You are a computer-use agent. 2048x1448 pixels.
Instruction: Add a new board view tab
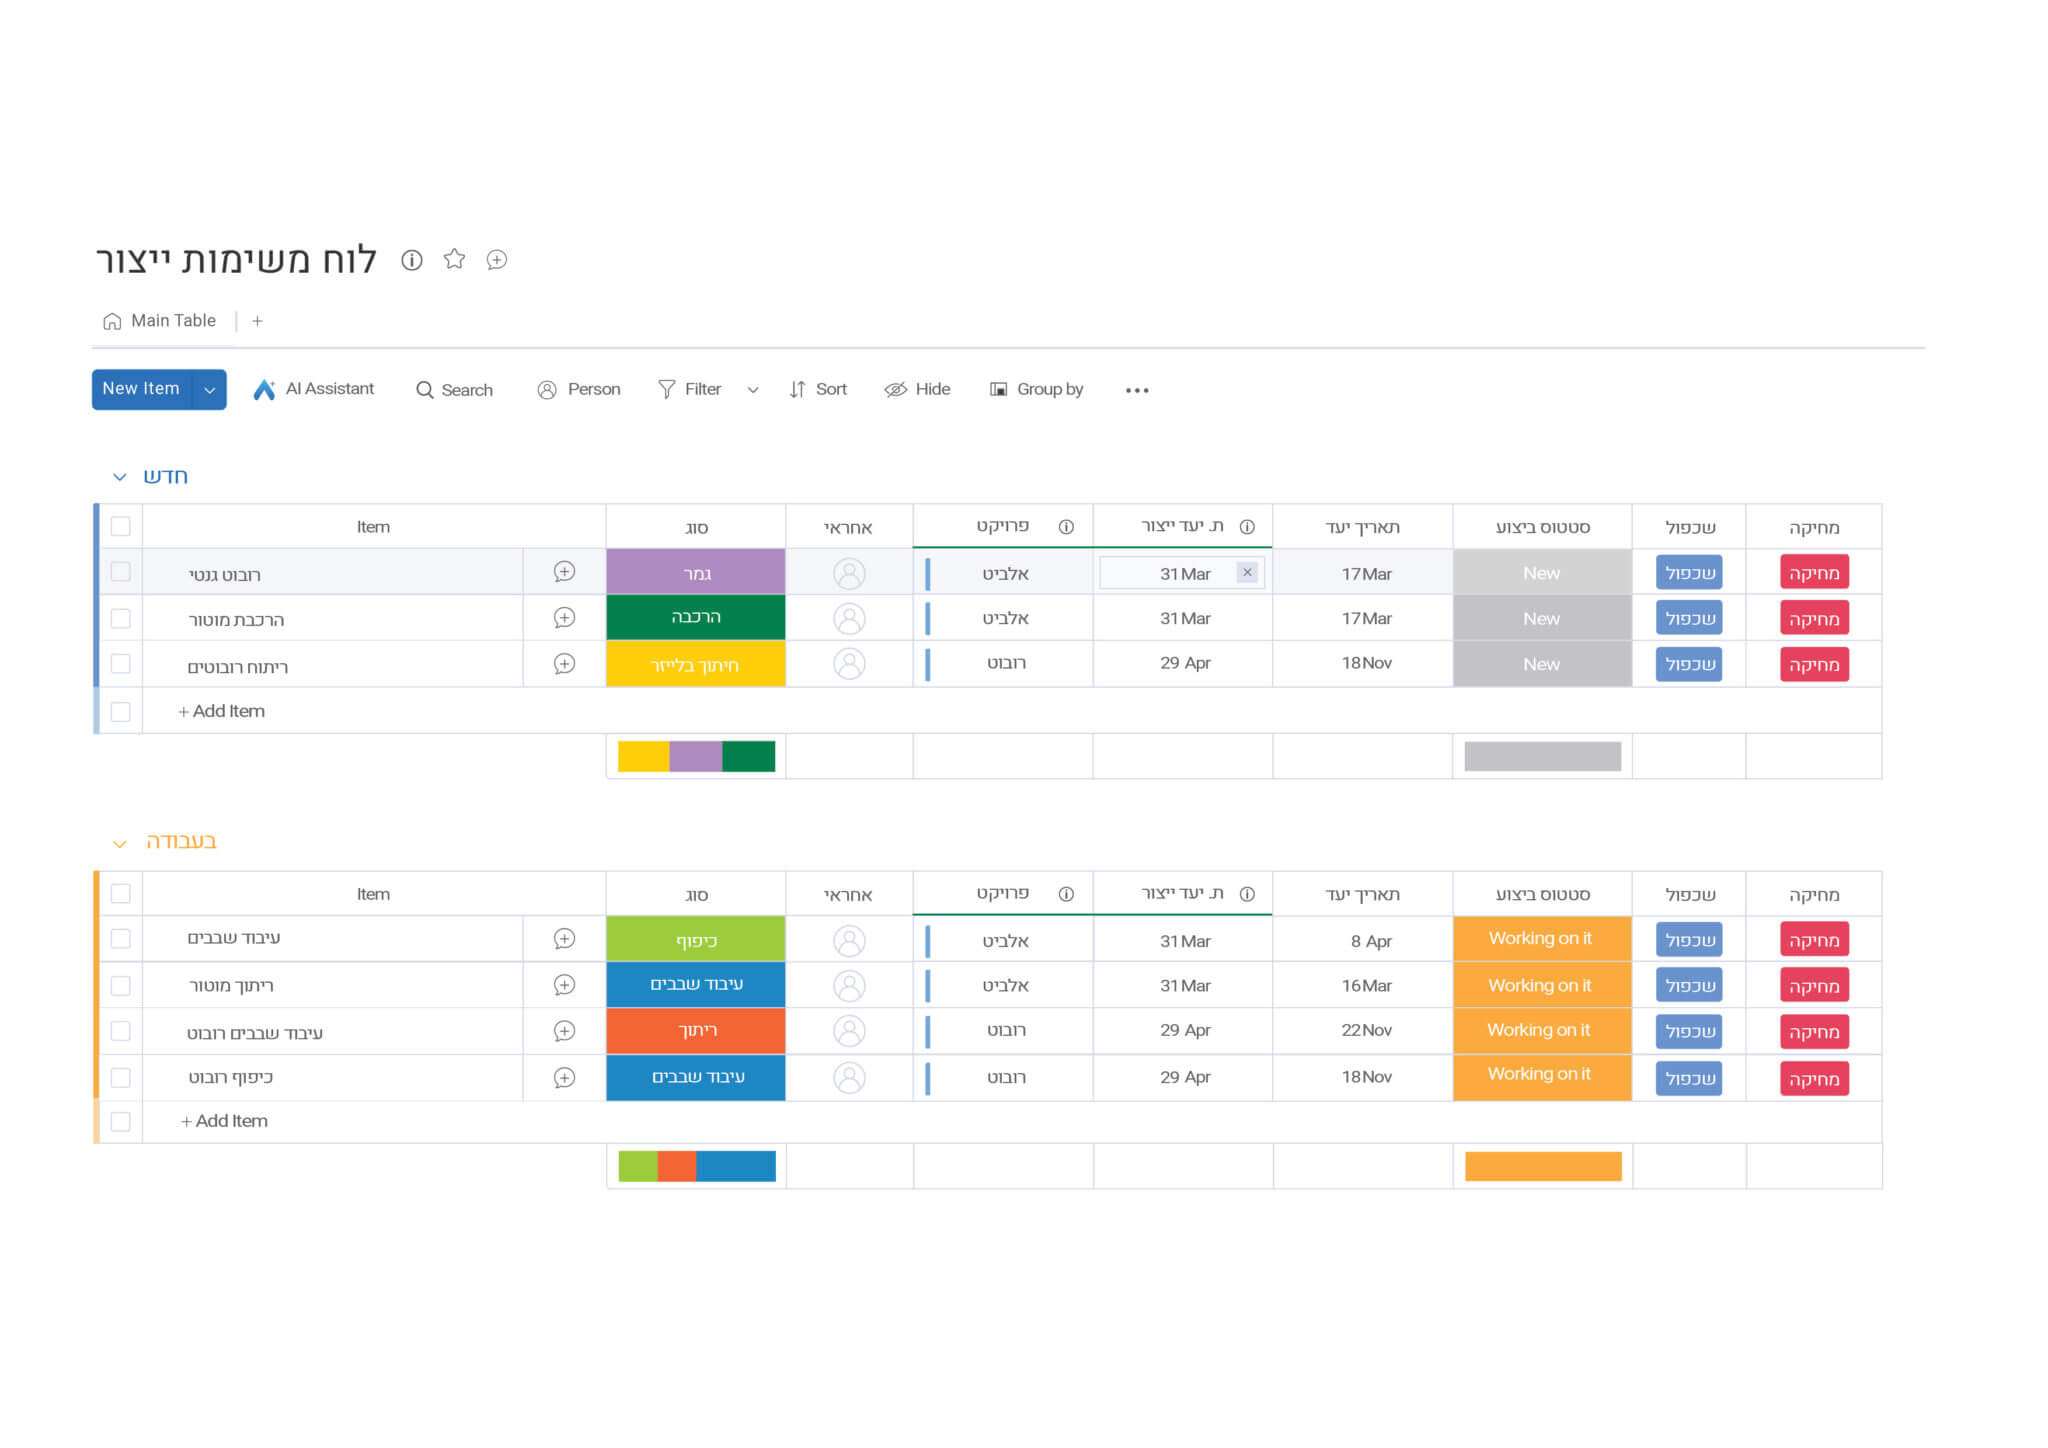click(257, 321)
